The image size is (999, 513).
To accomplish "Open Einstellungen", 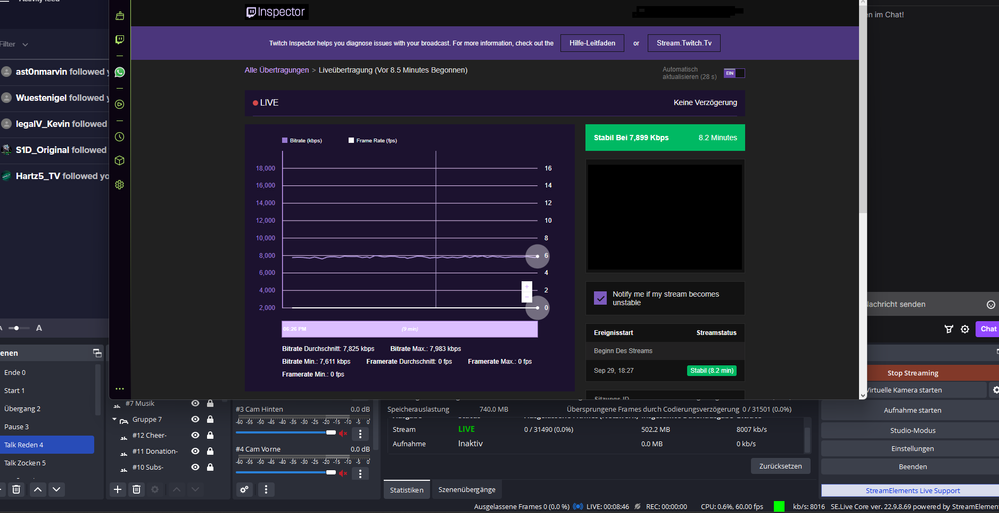I will [912, 449].
